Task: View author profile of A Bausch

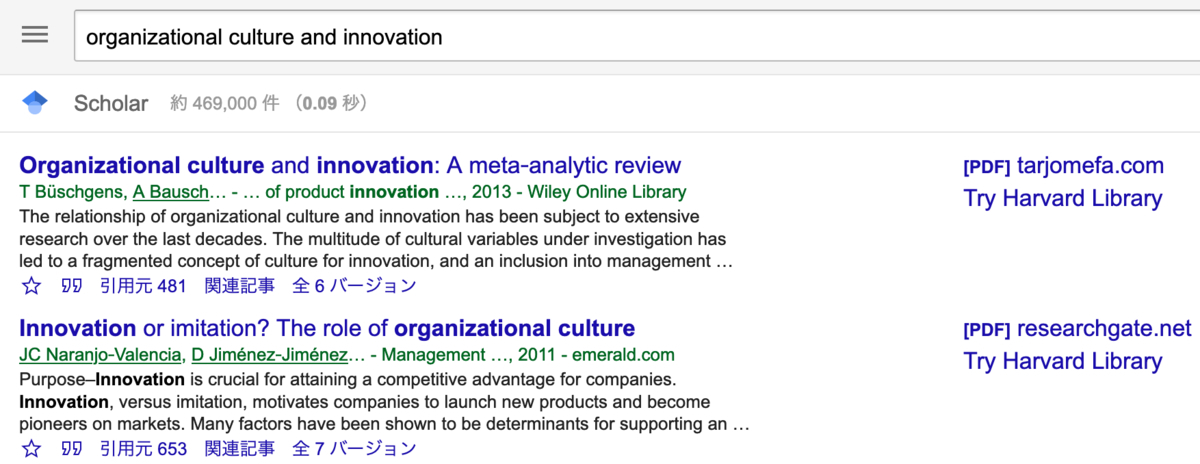Action: [172, 192]
